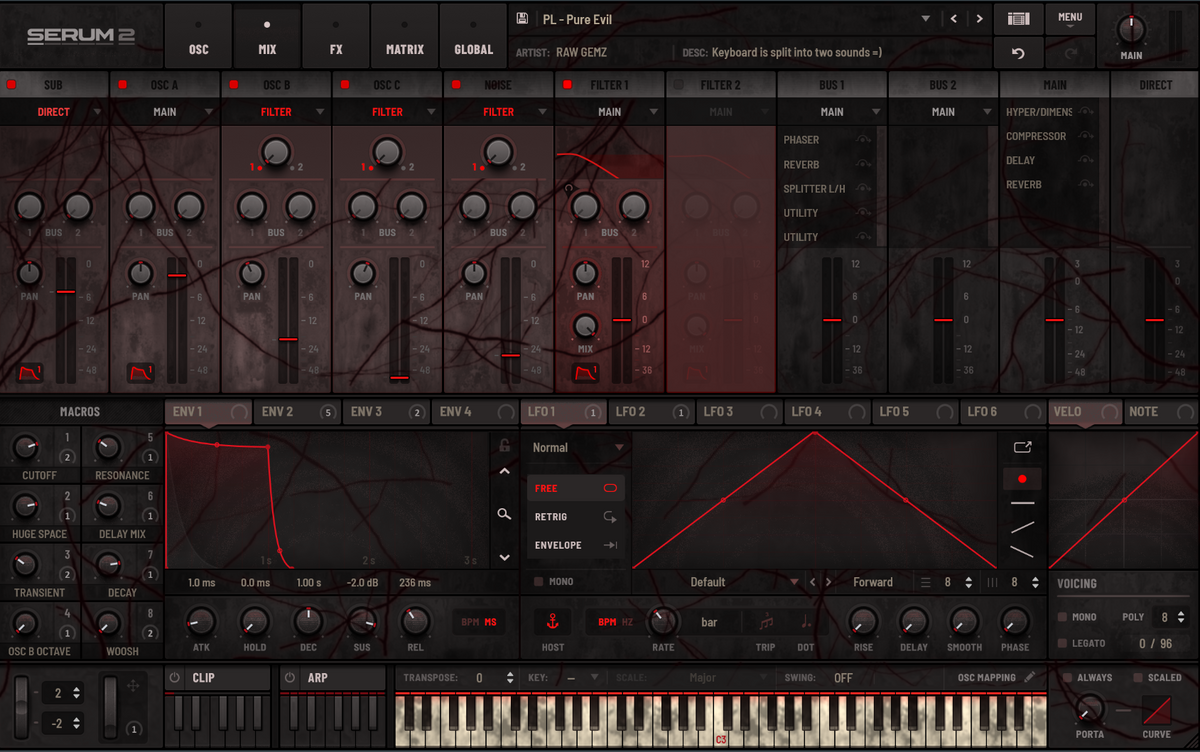Select the flat line LFO shape
This screenshot has height=752, width=1200.
pyautogui.click(x=1022, y=503)
